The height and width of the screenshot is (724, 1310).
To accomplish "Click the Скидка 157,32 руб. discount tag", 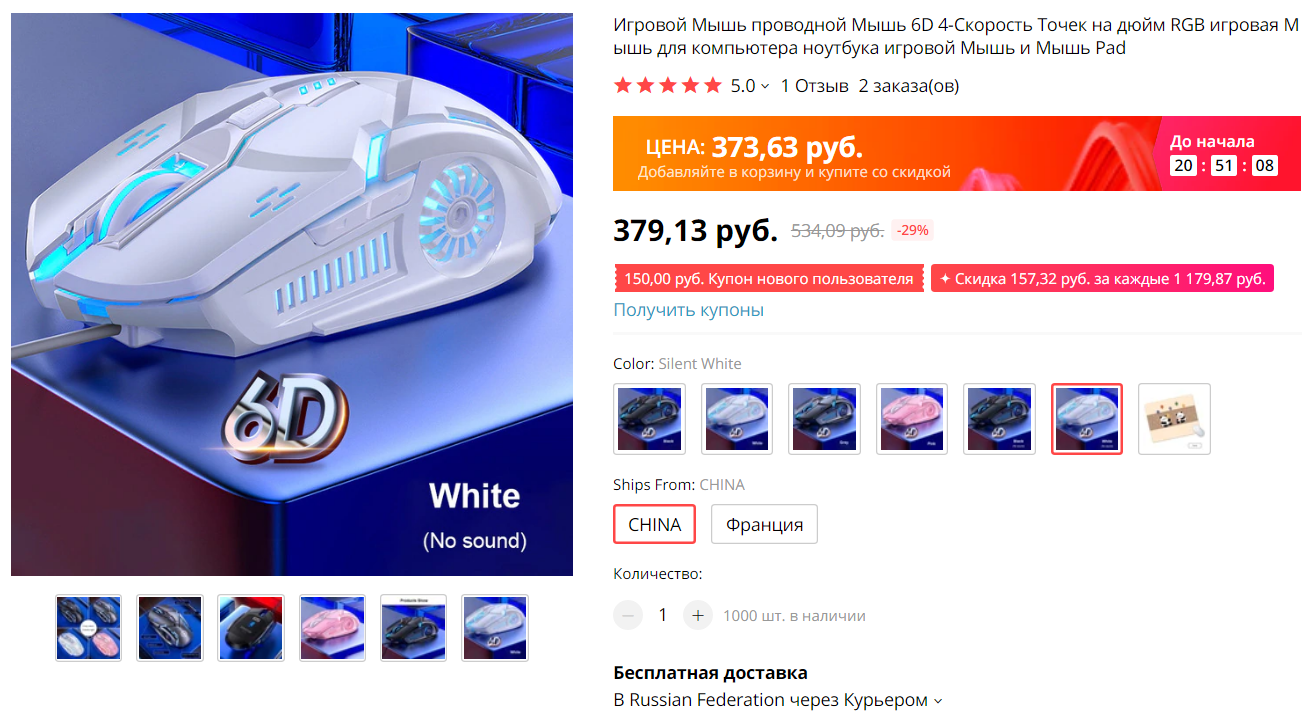I will click(x=1102, y=279).
